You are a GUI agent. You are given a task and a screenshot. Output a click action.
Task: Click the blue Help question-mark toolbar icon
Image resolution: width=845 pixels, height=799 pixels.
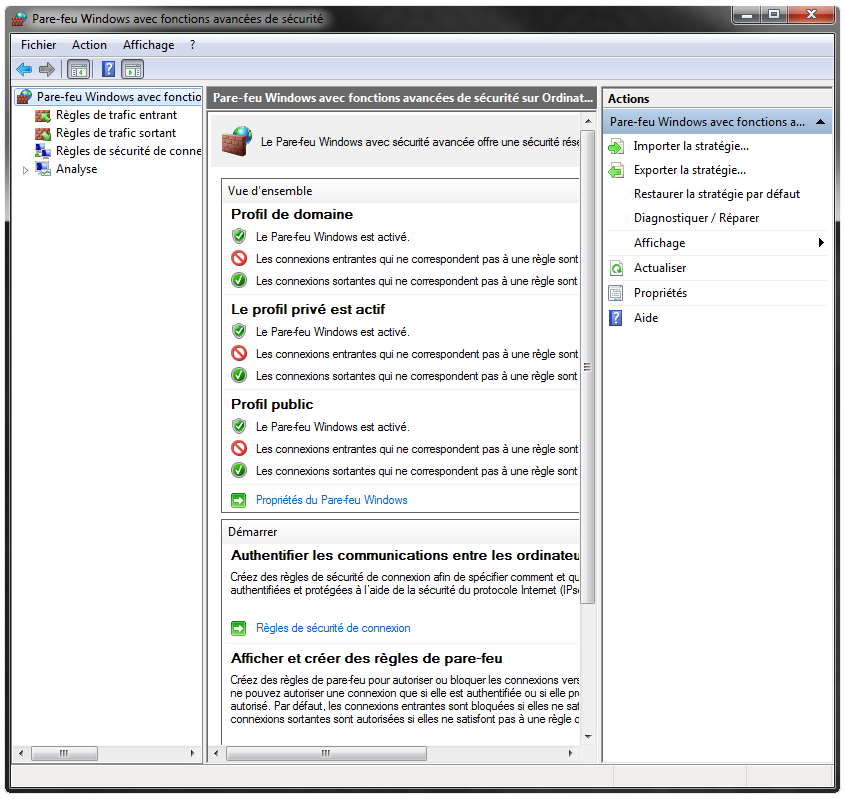point(108,70)
